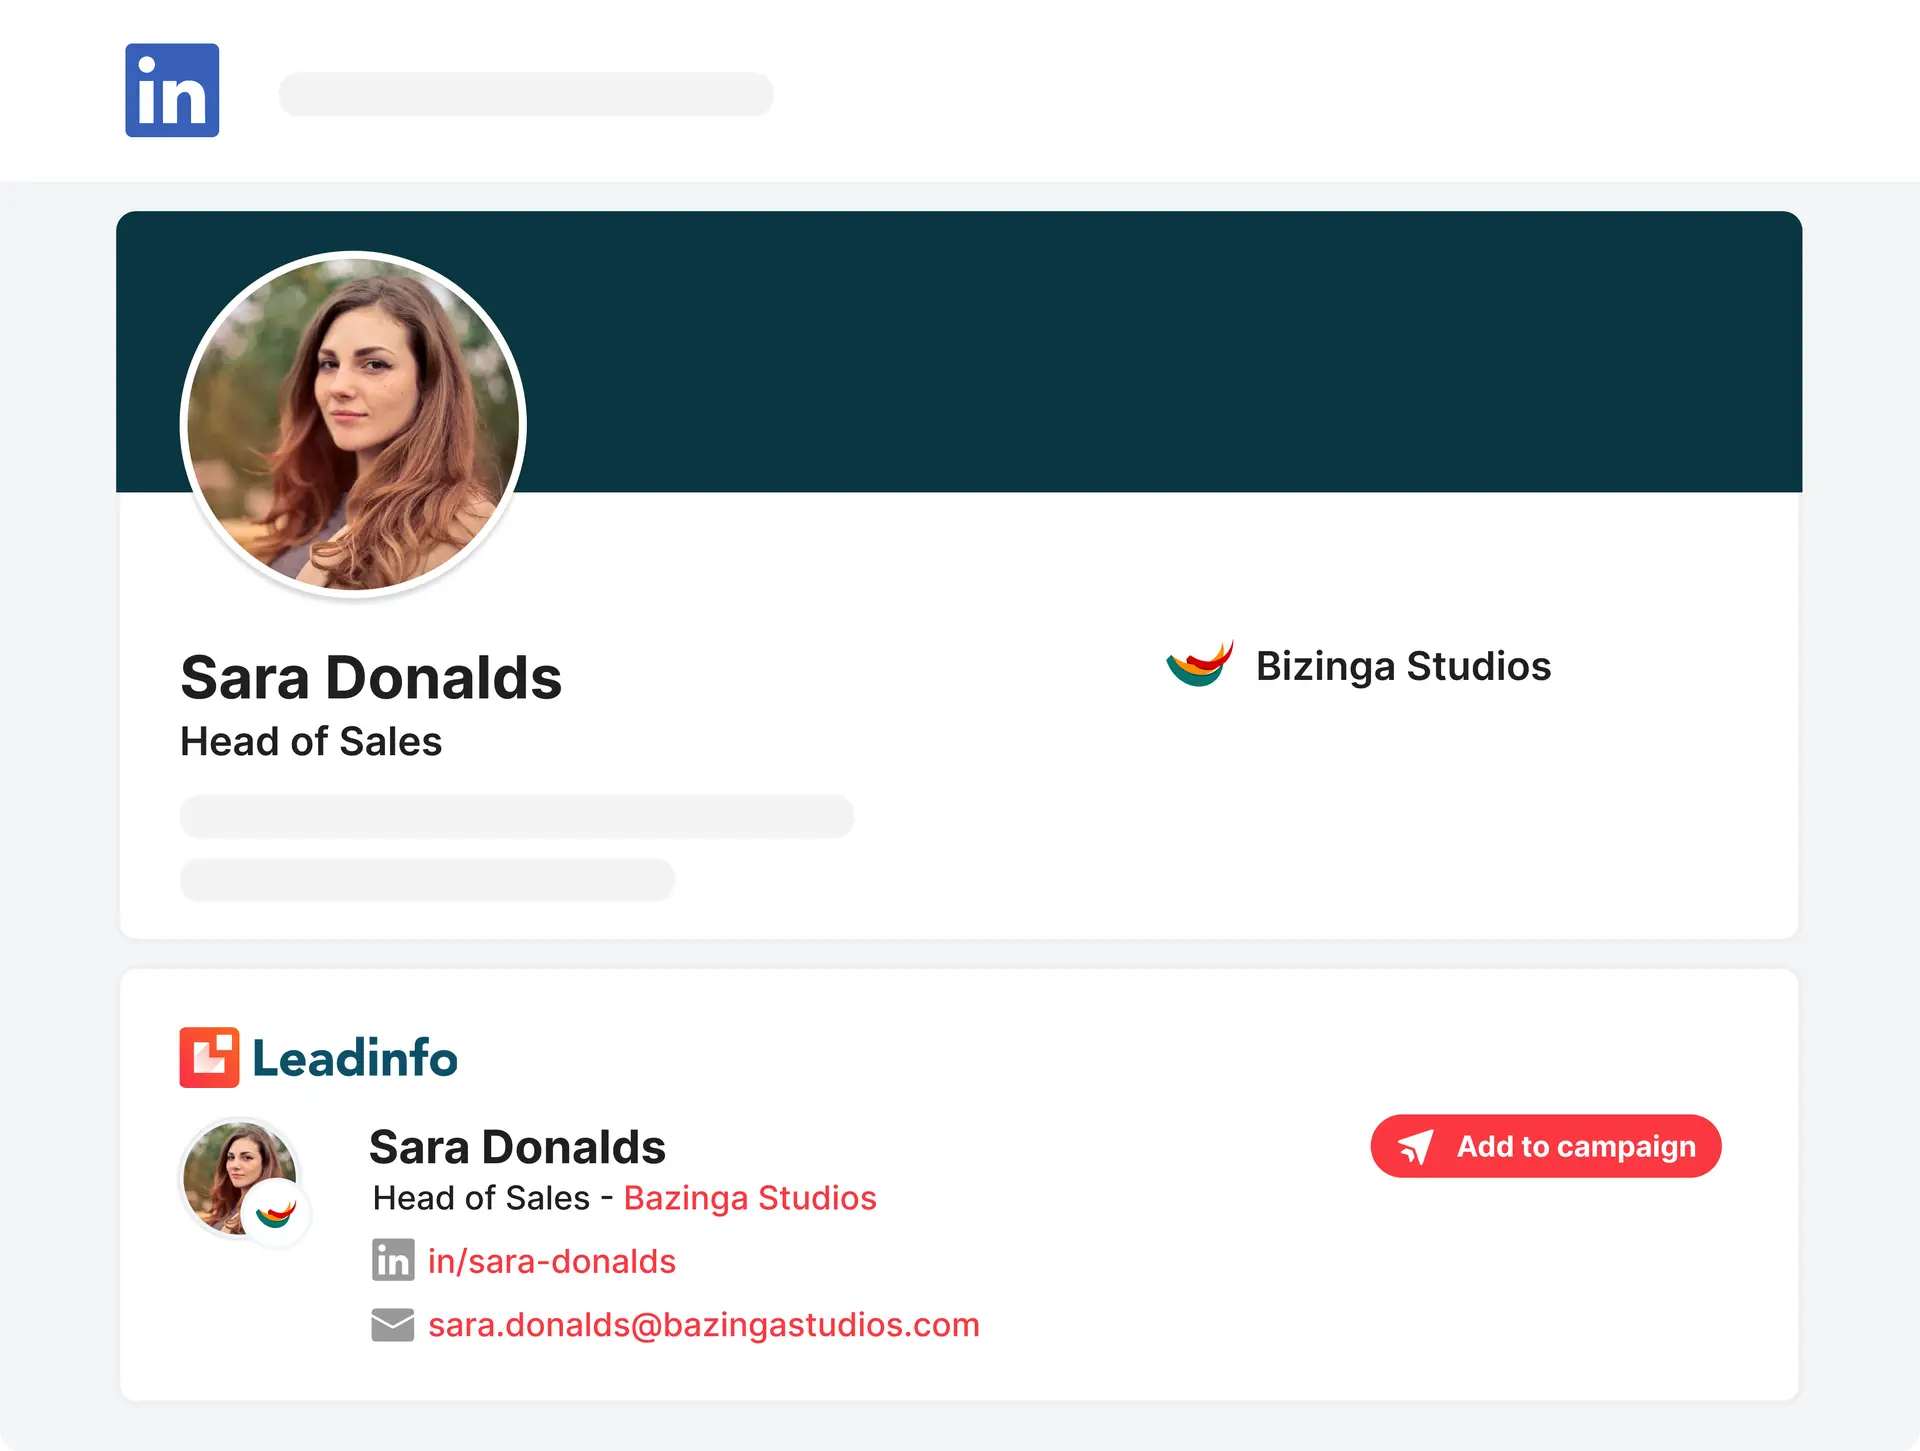This screenshot has height=1451, width=1920.
Task: Click the Leadinfo wordmark text
Action: click(355, 1058)
